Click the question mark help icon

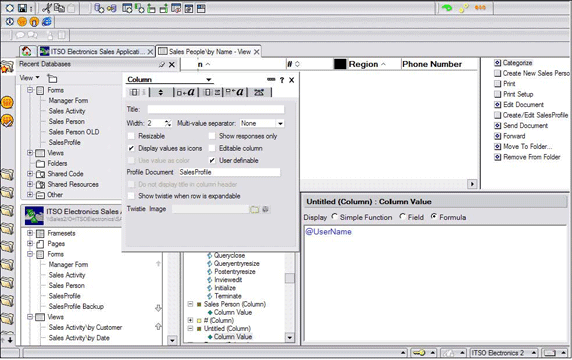coord(282,80)
